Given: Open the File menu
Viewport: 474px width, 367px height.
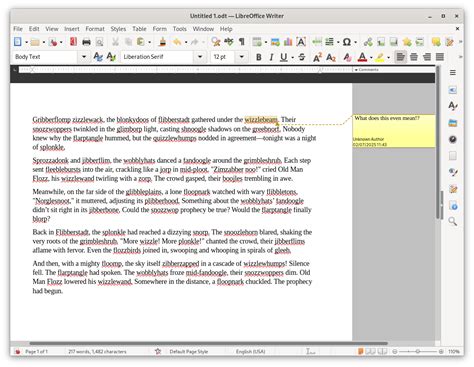Looking at the screenshot, I should [x=18, y=29].
